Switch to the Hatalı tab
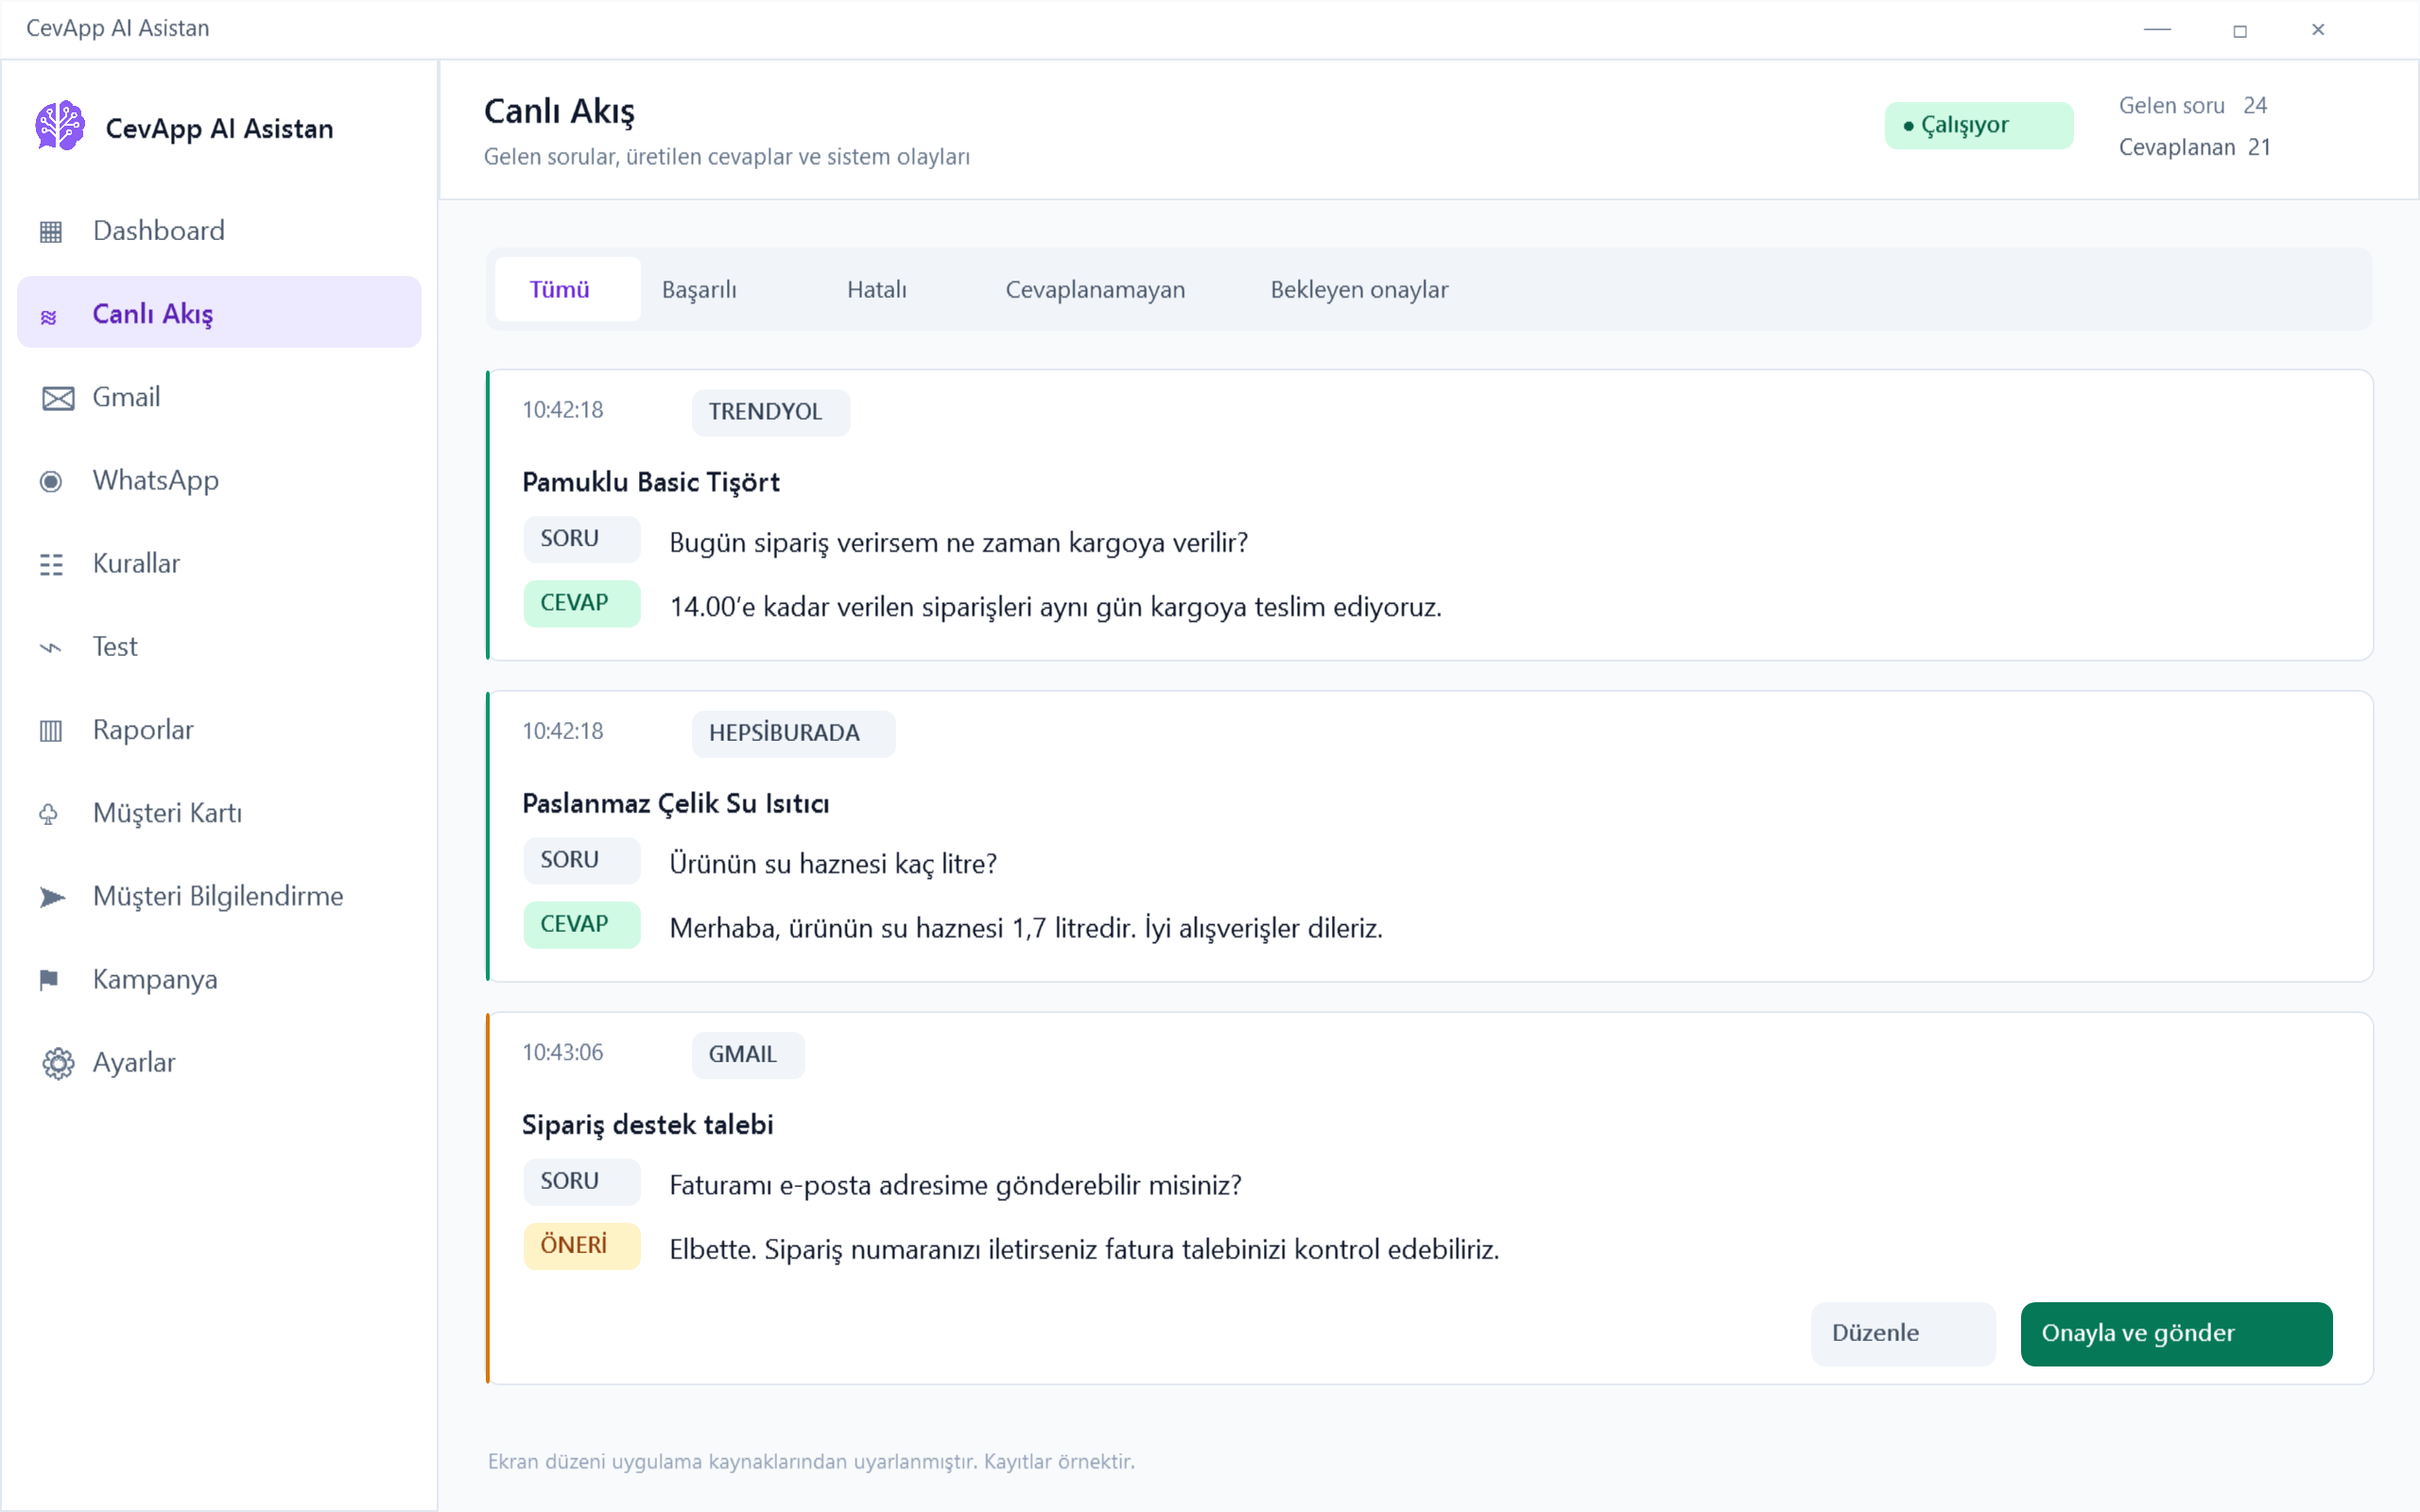 [877, 289]
